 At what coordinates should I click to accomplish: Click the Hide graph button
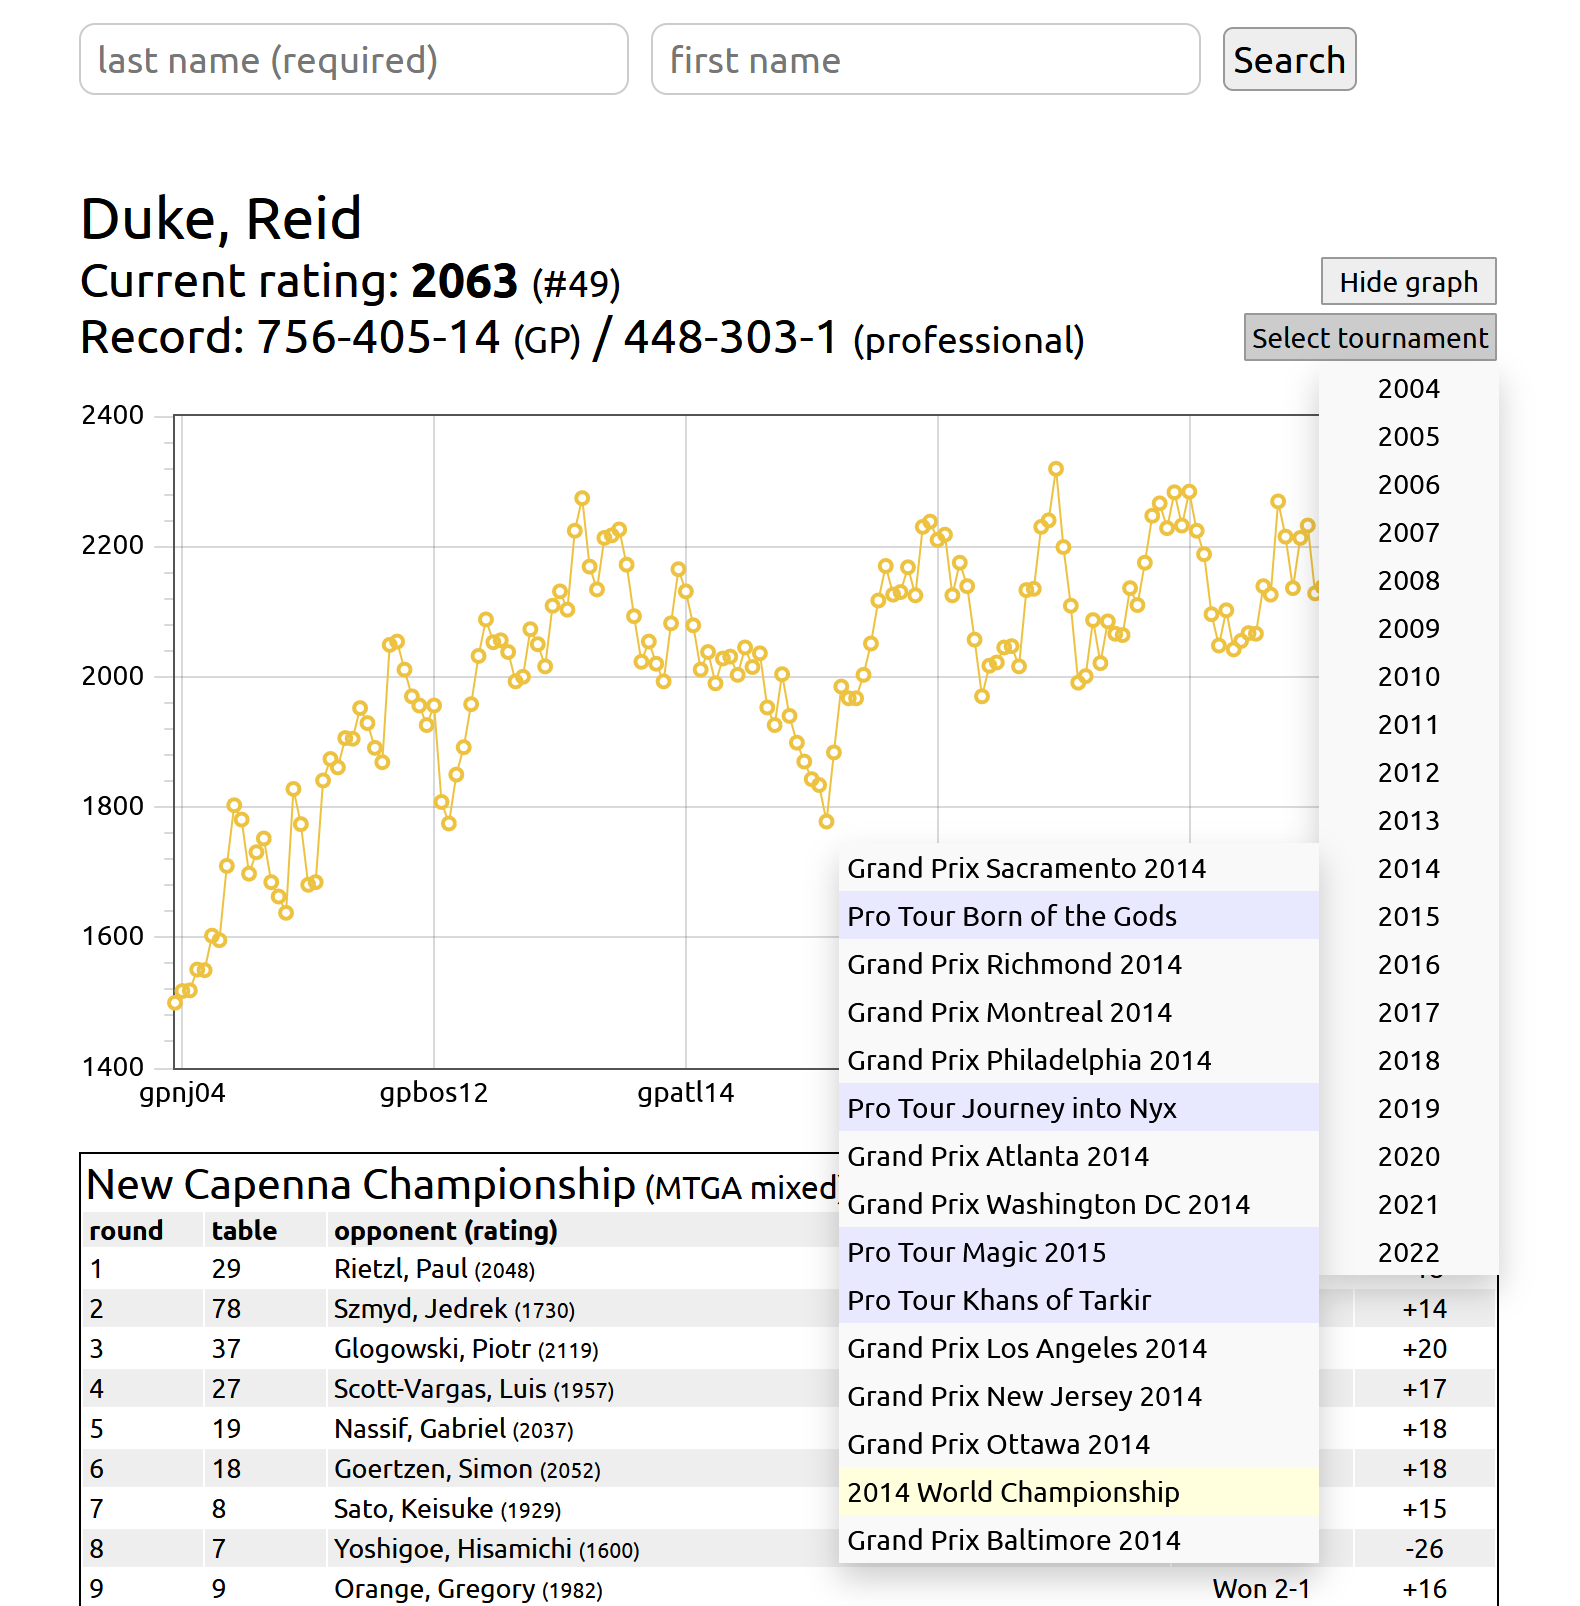(1408, 282)
